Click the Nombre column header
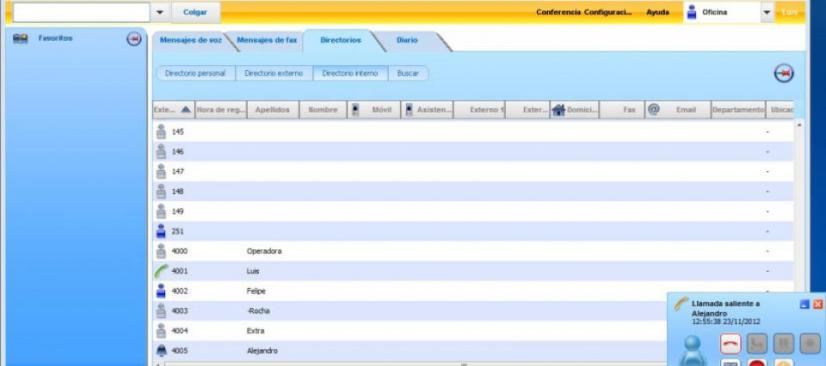 [x=323, y=110]
